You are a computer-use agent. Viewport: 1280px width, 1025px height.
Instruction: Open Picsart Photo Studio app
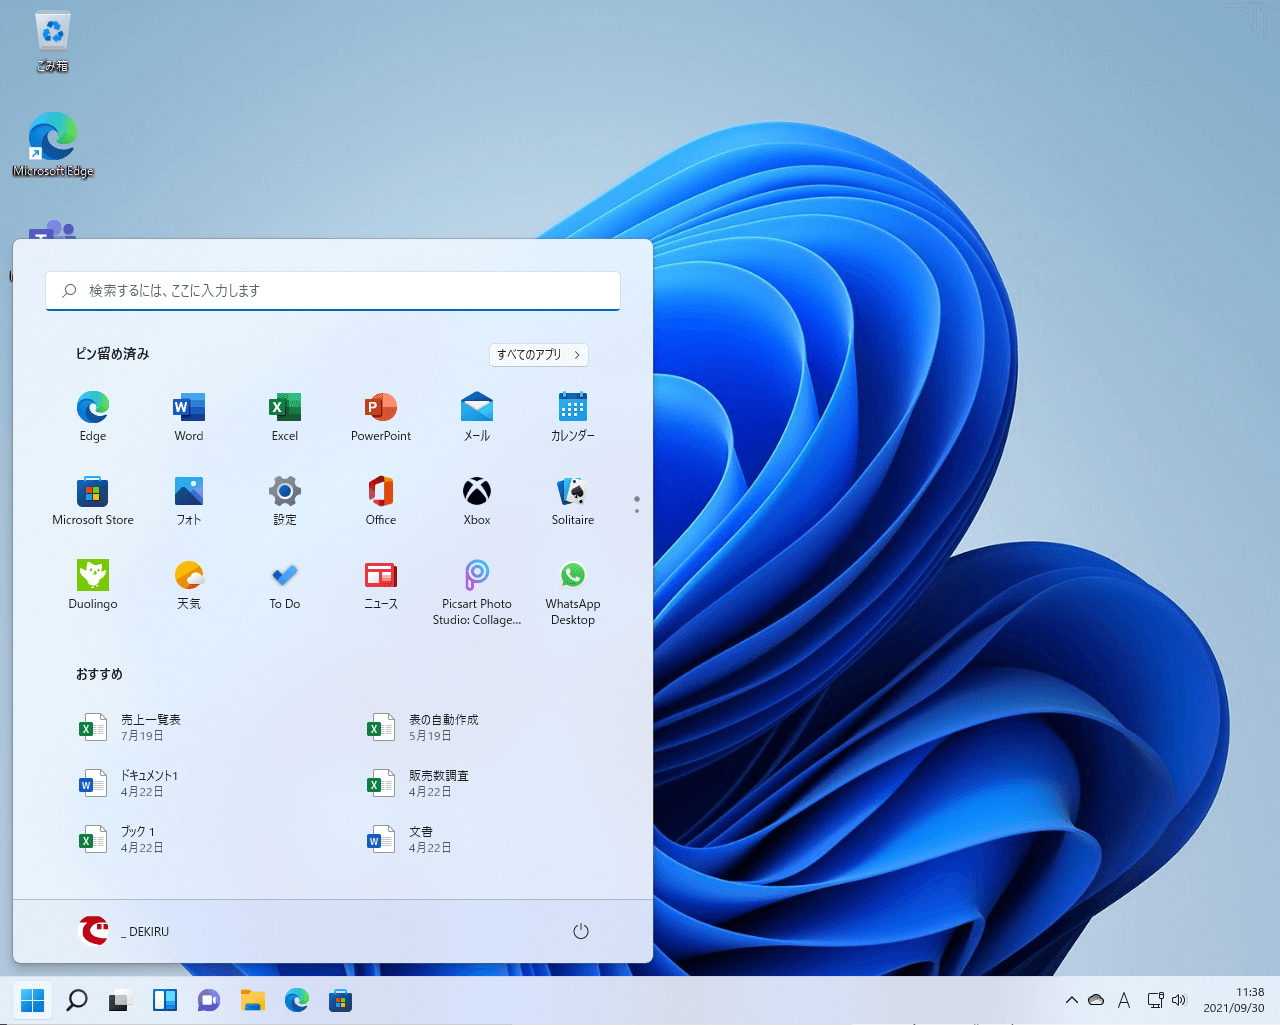(477, 592)
